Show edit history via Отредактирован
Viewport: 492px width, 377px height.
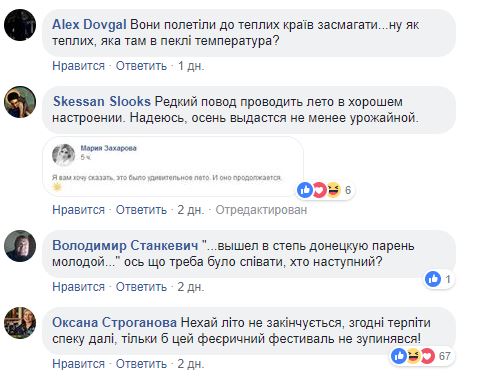tap(261, 210)
